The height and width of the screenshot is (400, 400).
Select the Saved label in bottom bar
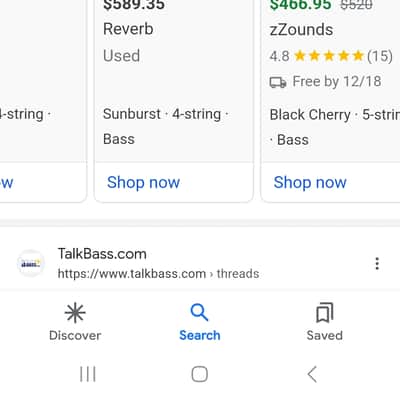[x=324, y=335]
